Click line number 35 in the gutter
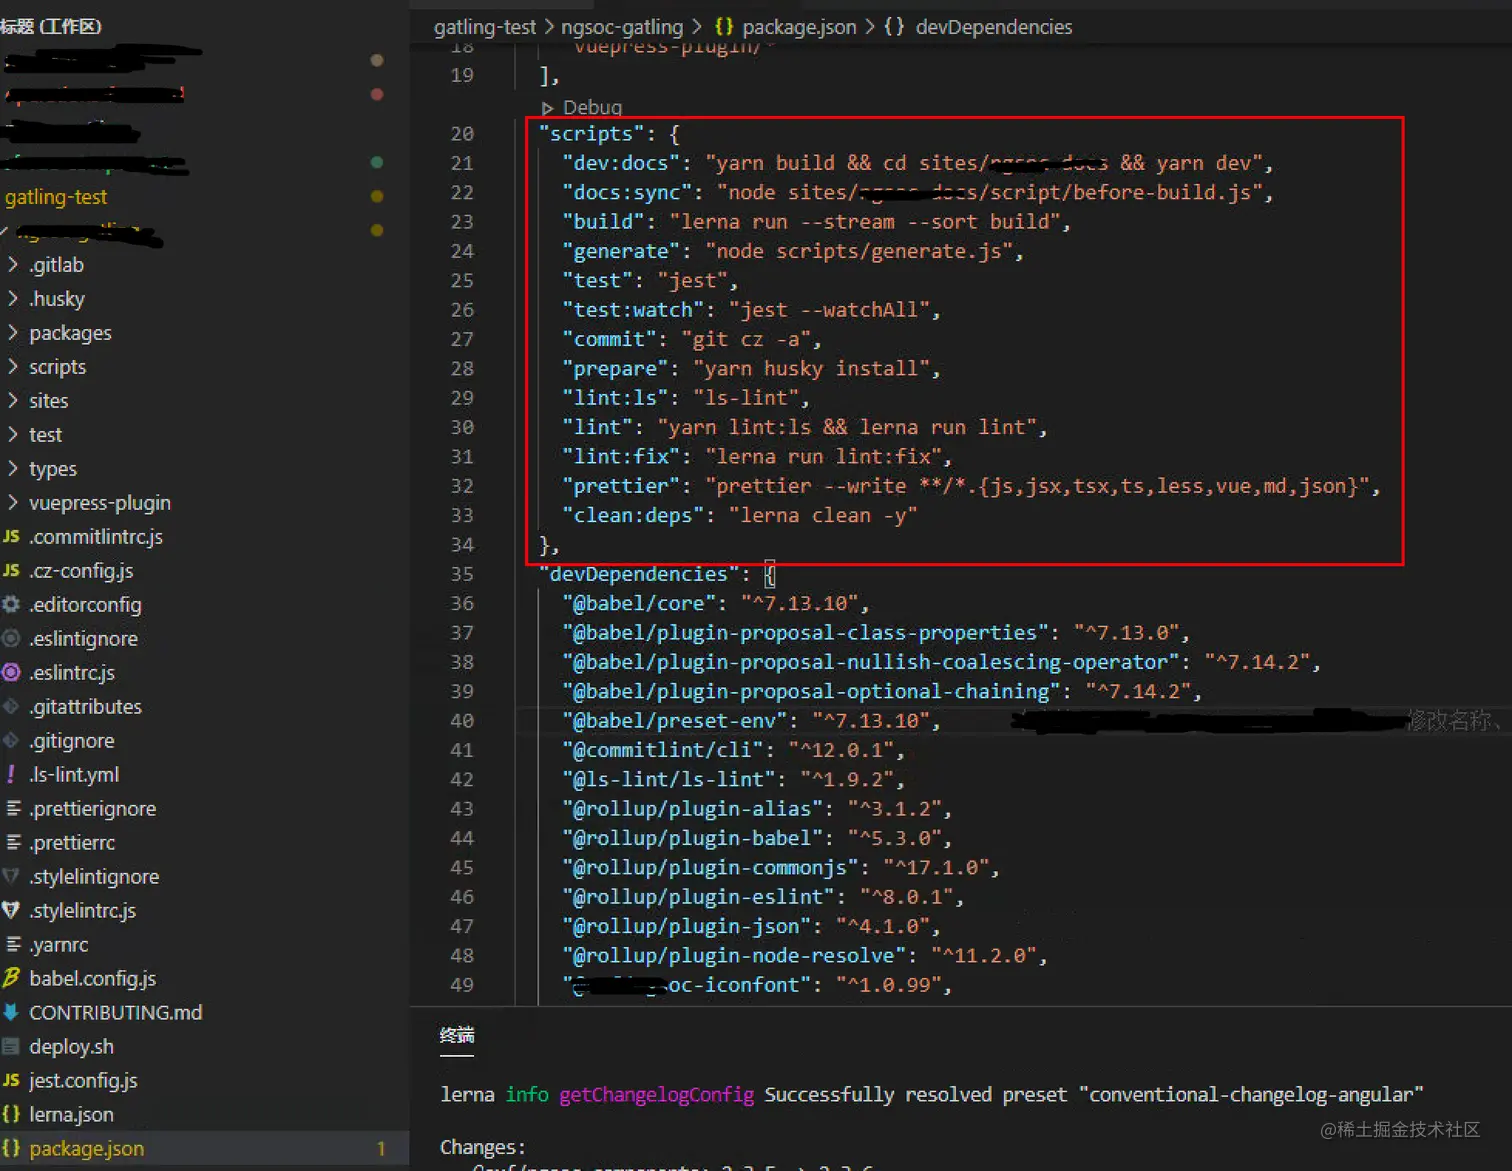Screen dimensions: 1512x1171 coord(462,574)
